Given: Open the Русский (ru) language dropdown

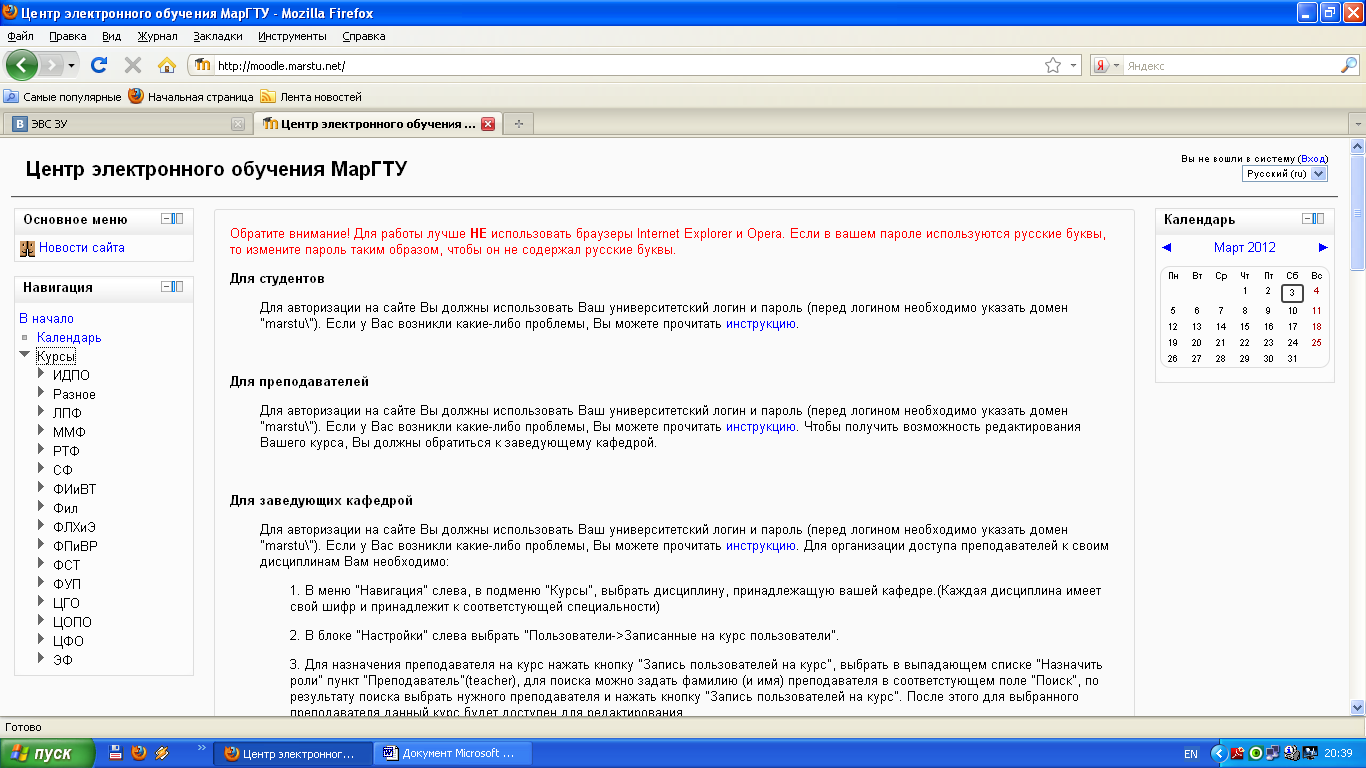Looking at the screenshot, I should (x=1285, y=174).
